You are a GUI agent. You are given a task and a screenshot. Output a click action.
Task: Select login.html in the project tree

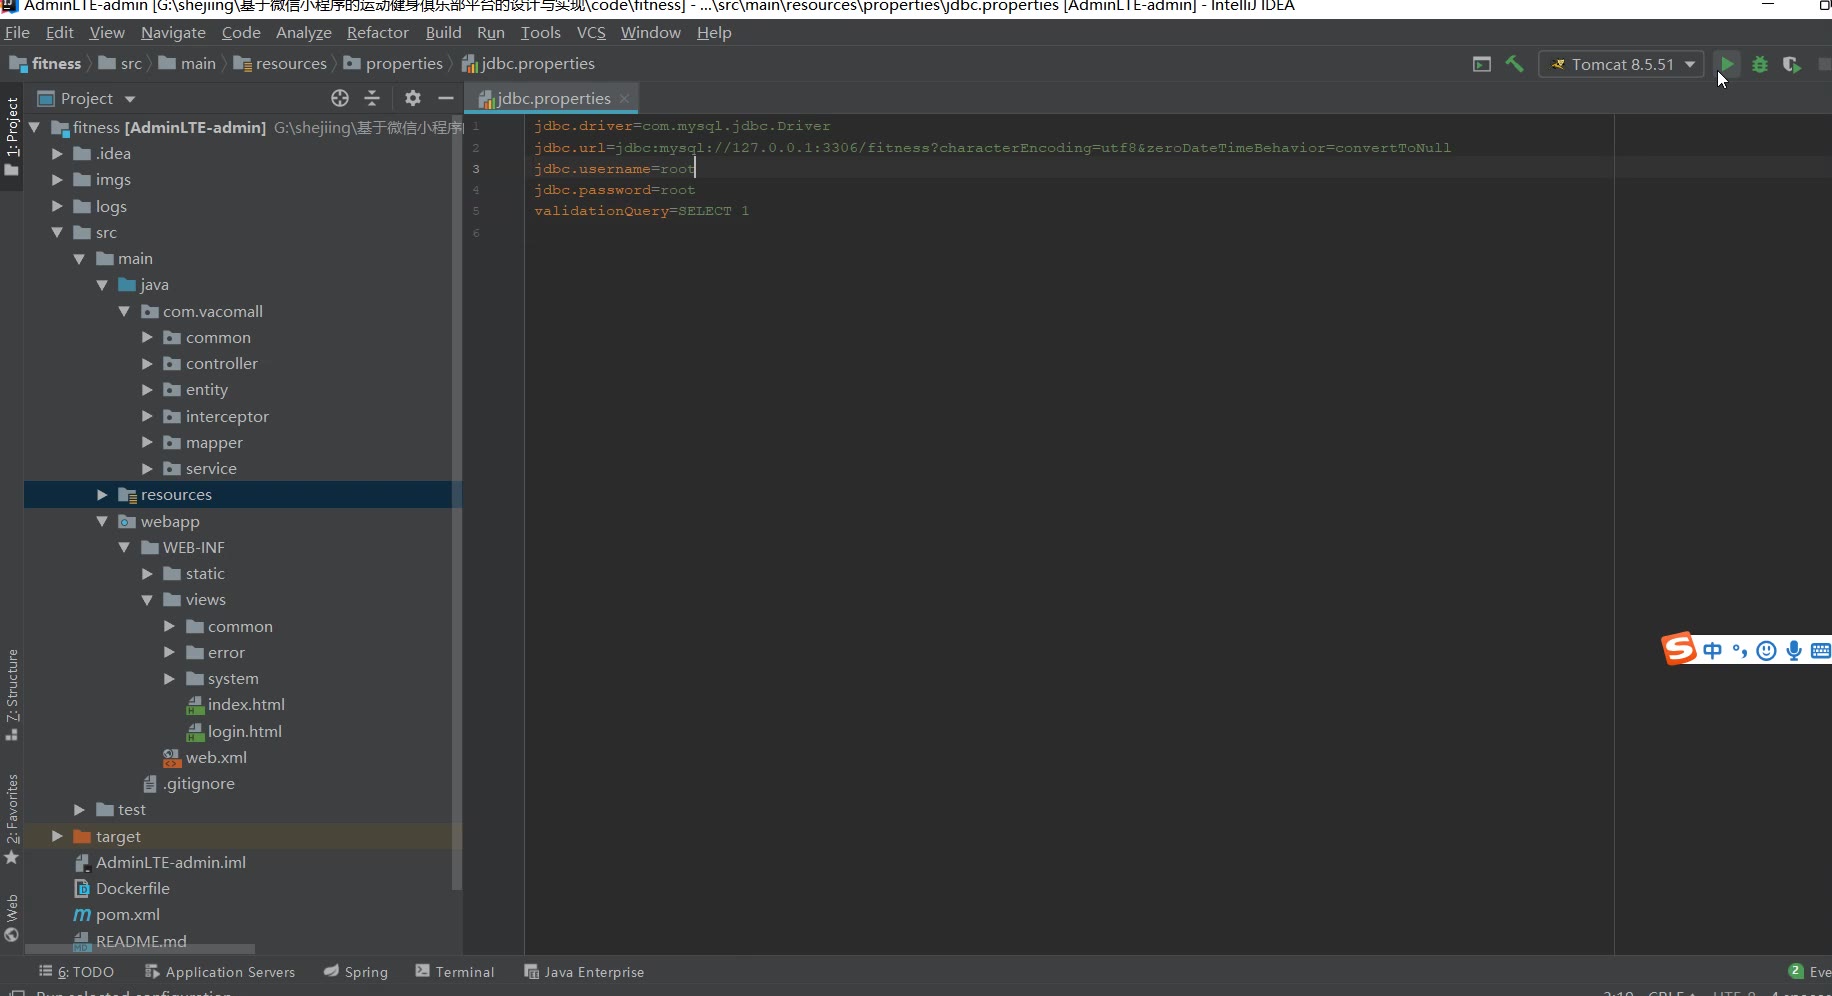pos(244,731)
